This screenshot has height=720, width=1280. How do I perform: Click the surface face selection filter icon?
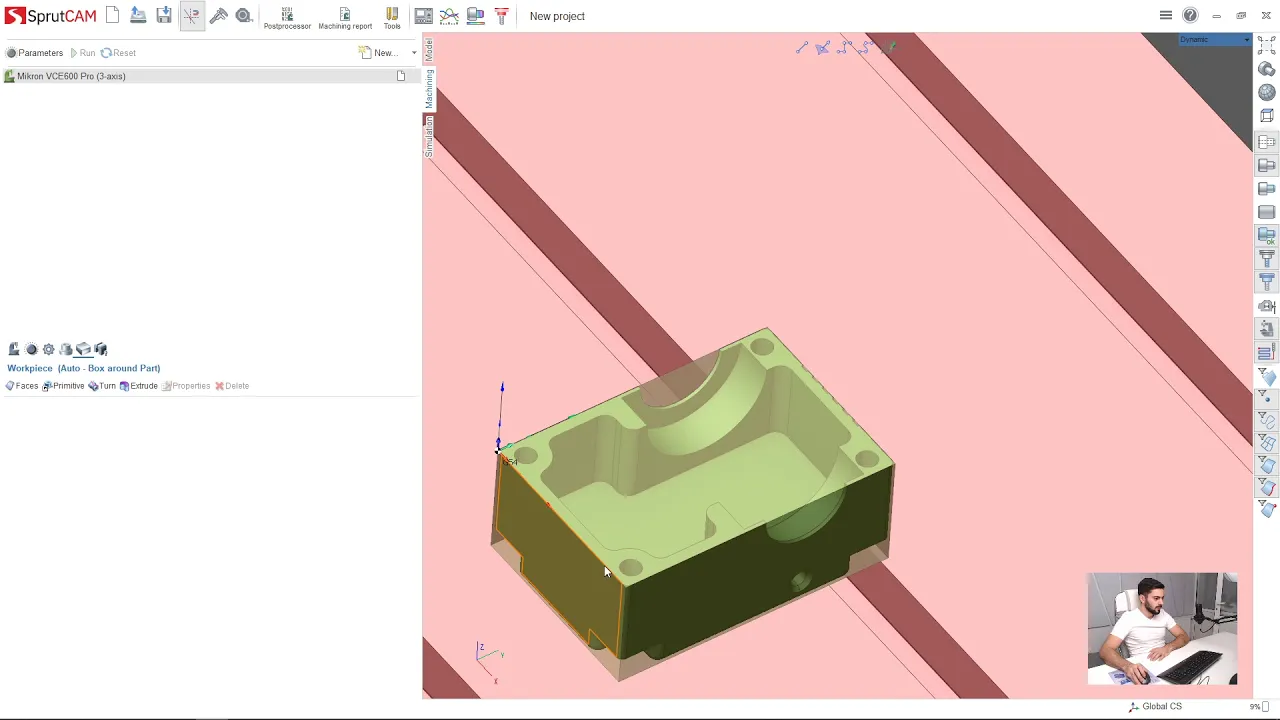[1267, 465]
